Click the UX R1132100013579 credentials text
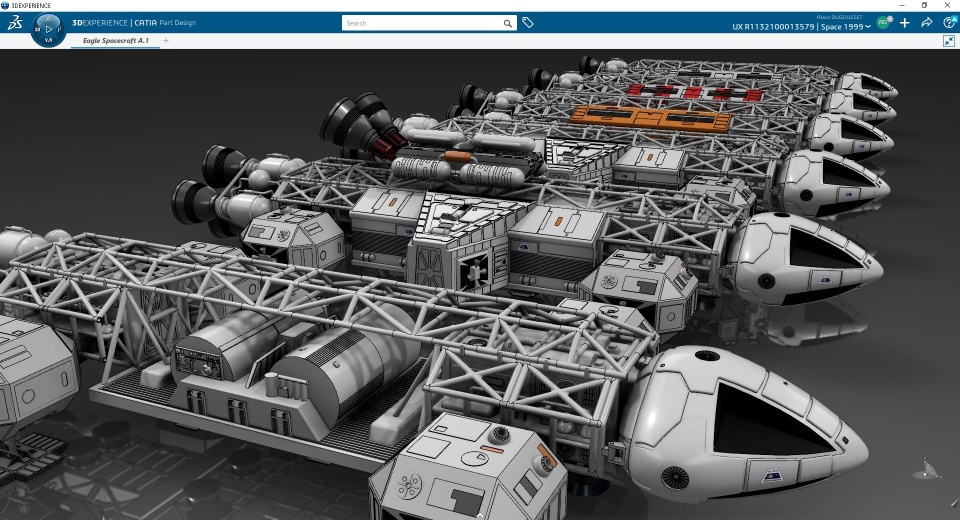Image resolution: width=960 pixels, height=520 pixels. 773,27
